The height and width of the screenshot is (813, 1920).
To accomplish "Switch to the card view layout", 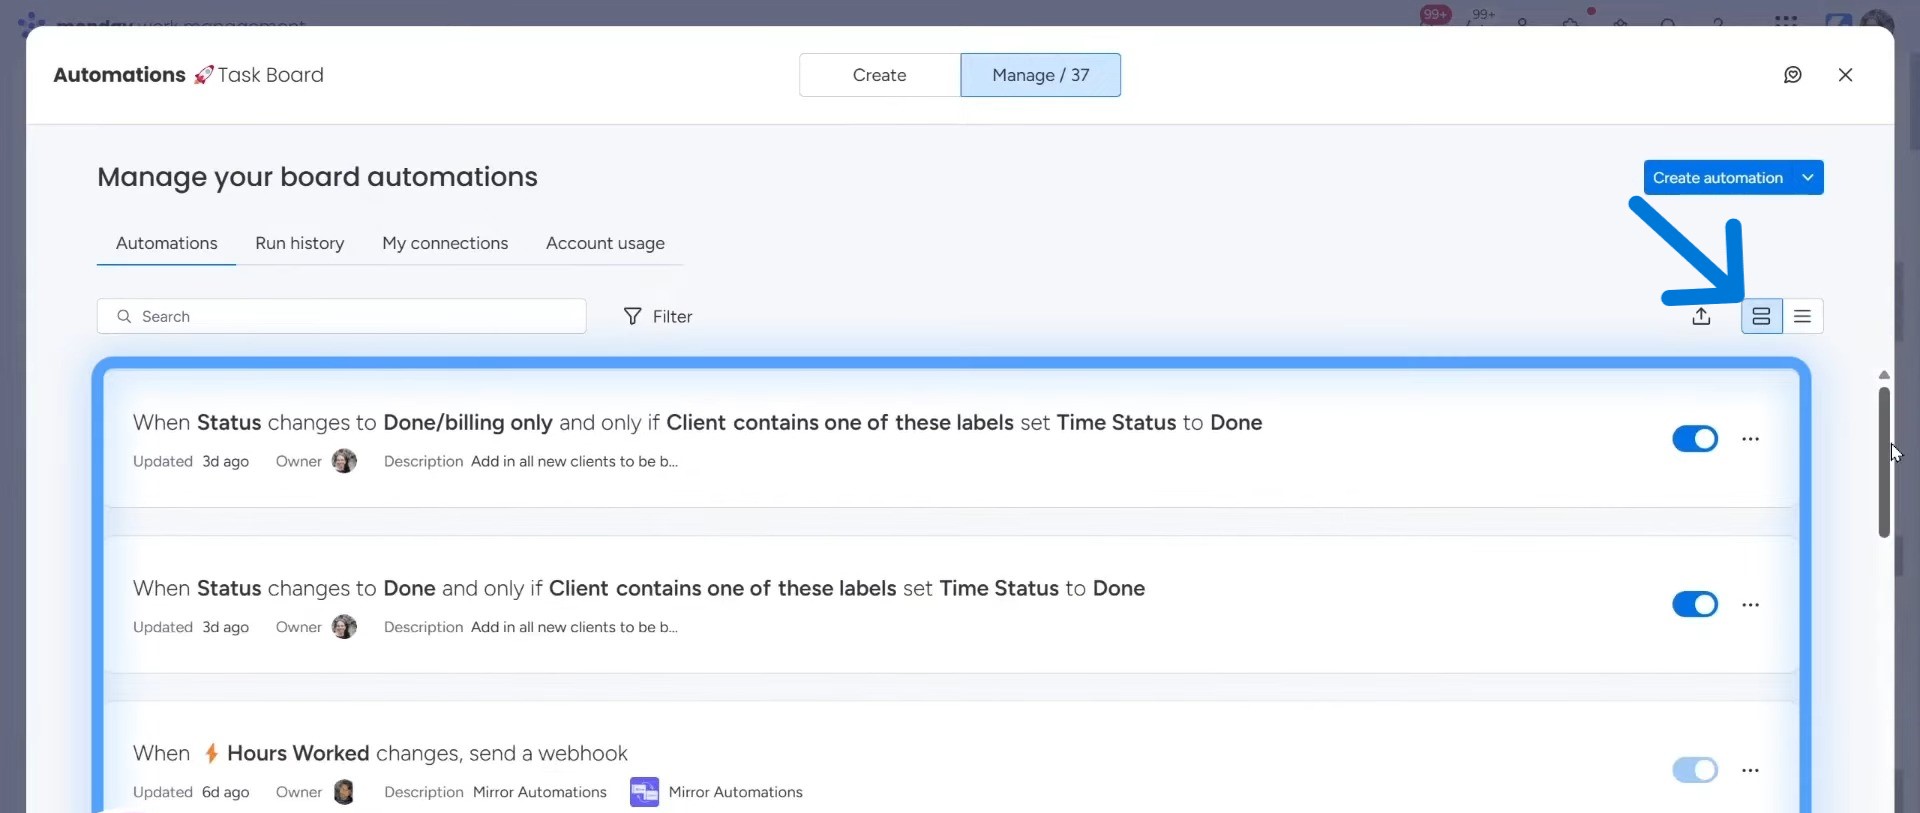I will [x=1762, y=316].
